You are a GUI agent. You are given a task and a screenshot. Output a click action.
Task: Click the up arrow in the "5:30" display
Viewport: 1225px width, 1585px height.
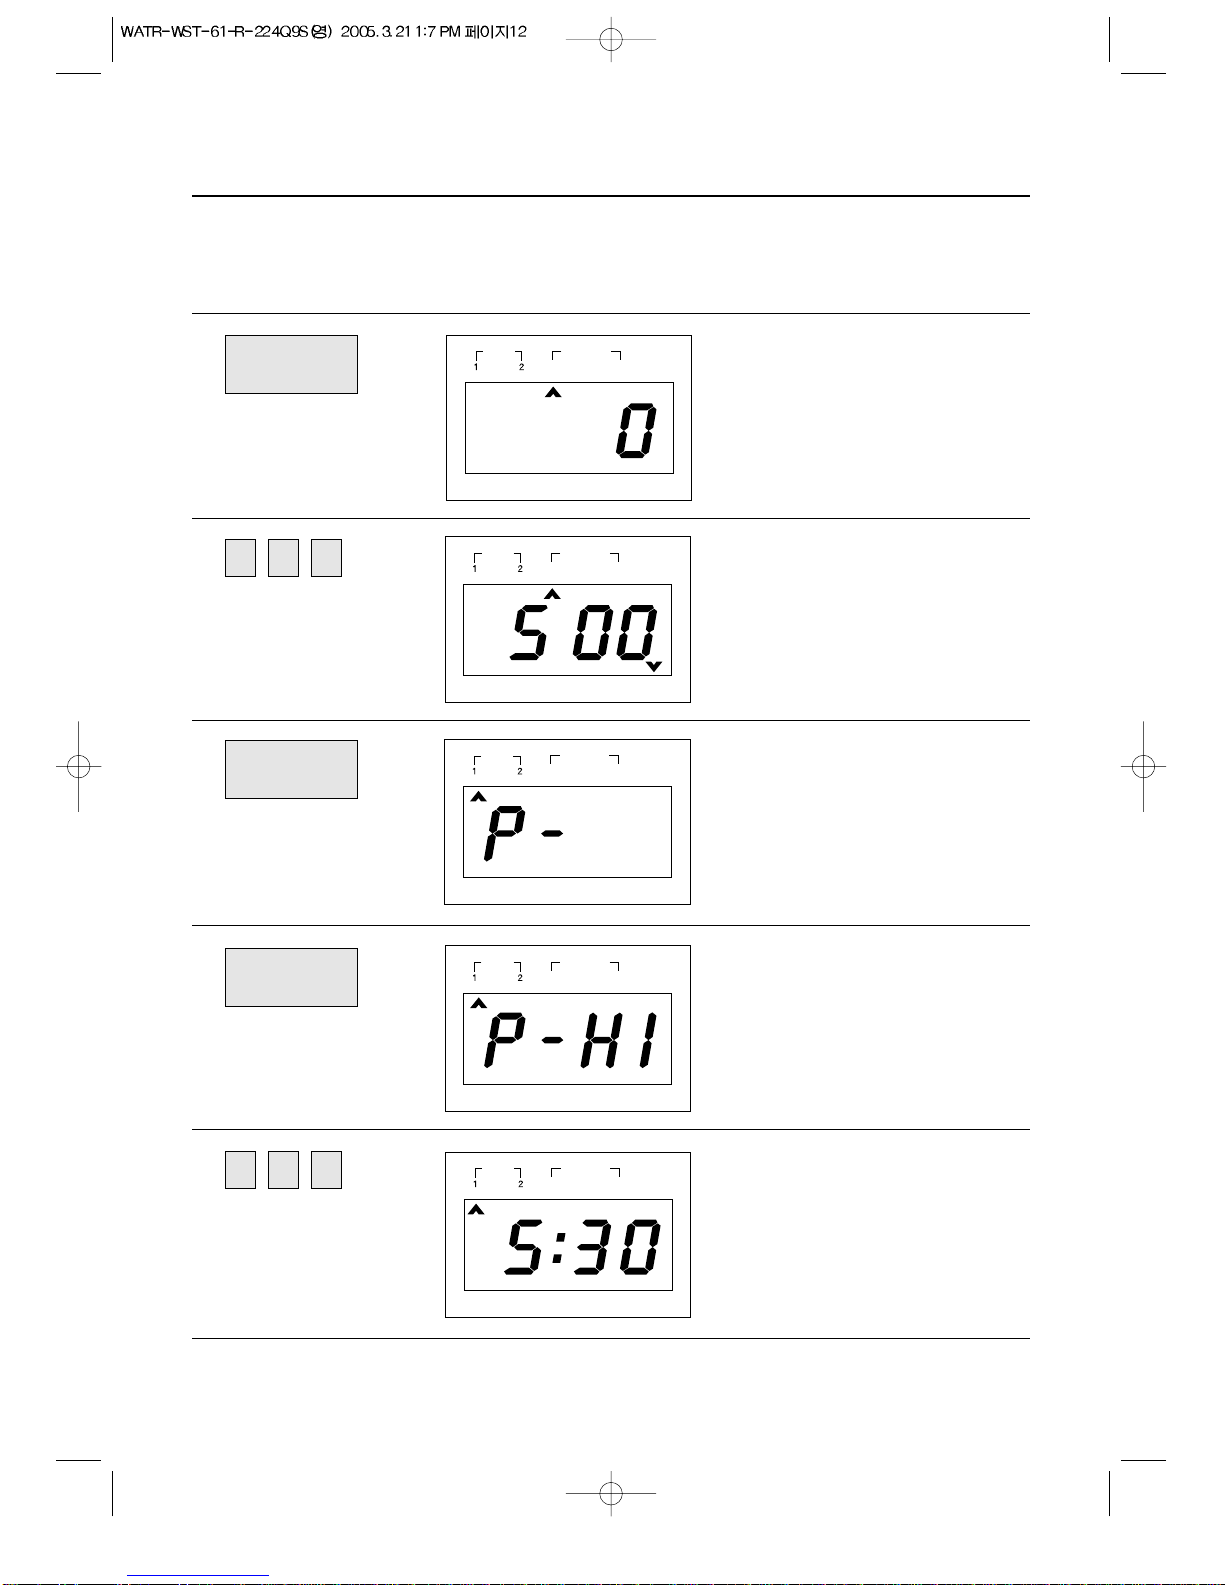click(476, 1209)
